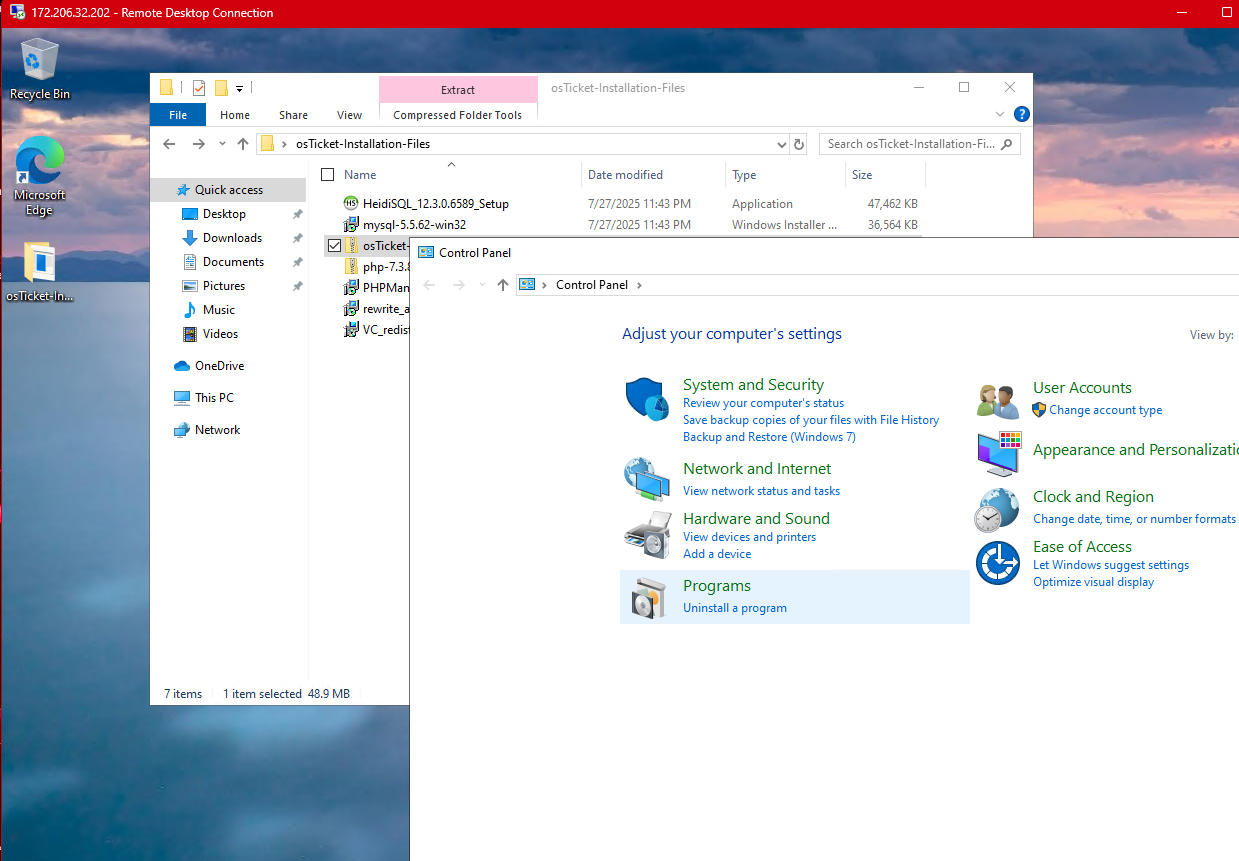This screenshot has height=861, width=1239.
Task: Open Documents in the navigation pane
Action: click(x=233, y=262)
